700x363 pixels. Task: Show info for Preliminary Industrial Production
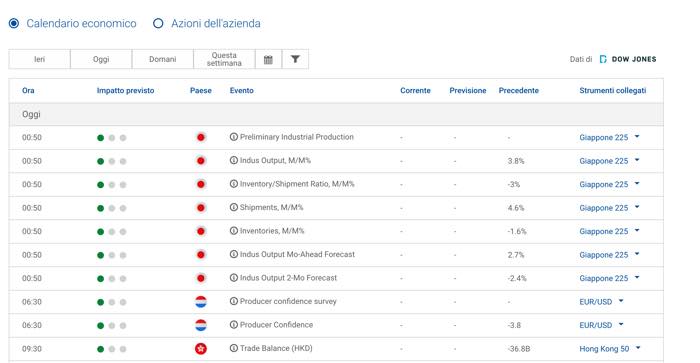pos(233,137)
